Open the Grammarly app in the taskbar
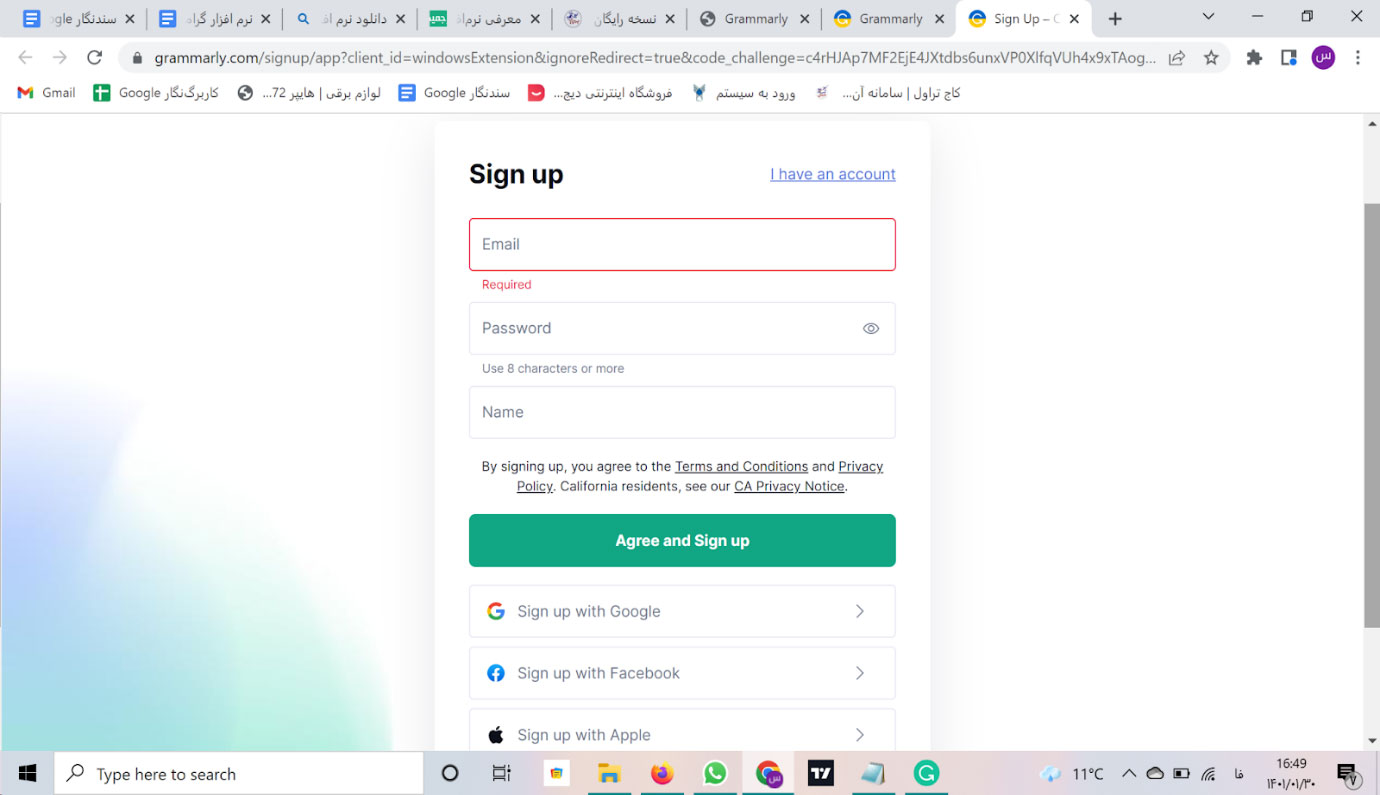Image resolution: width=1380 pixels, height=795 pixels. pyautogui.click(x=926, y=773)
